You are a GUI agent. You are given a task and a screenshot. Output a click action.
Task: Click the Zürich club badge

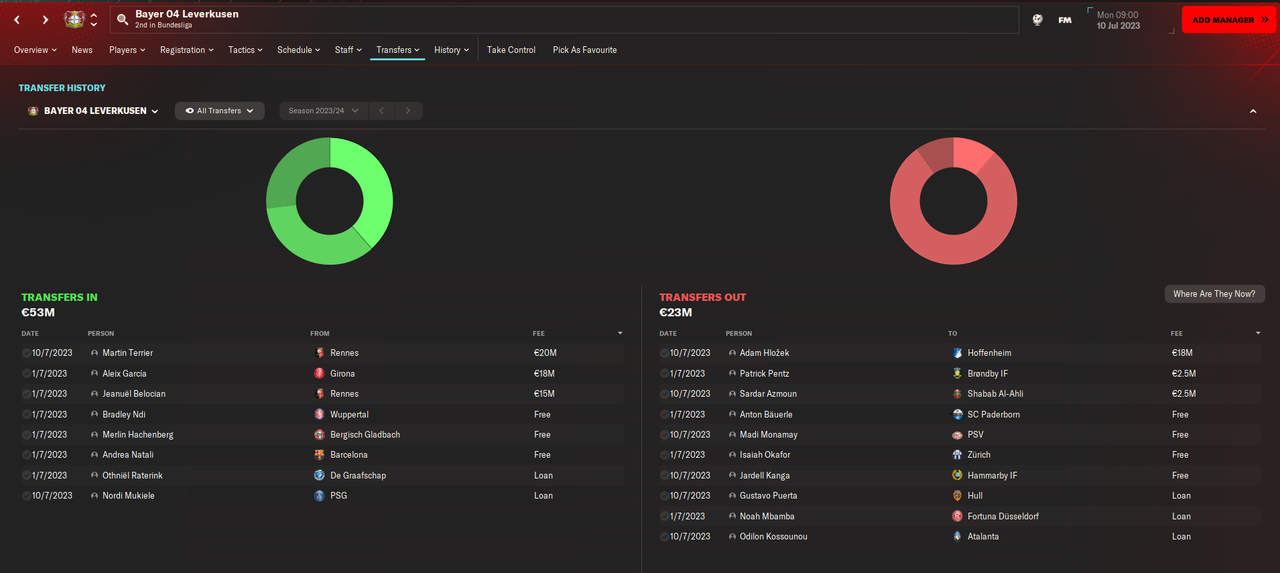958,455
